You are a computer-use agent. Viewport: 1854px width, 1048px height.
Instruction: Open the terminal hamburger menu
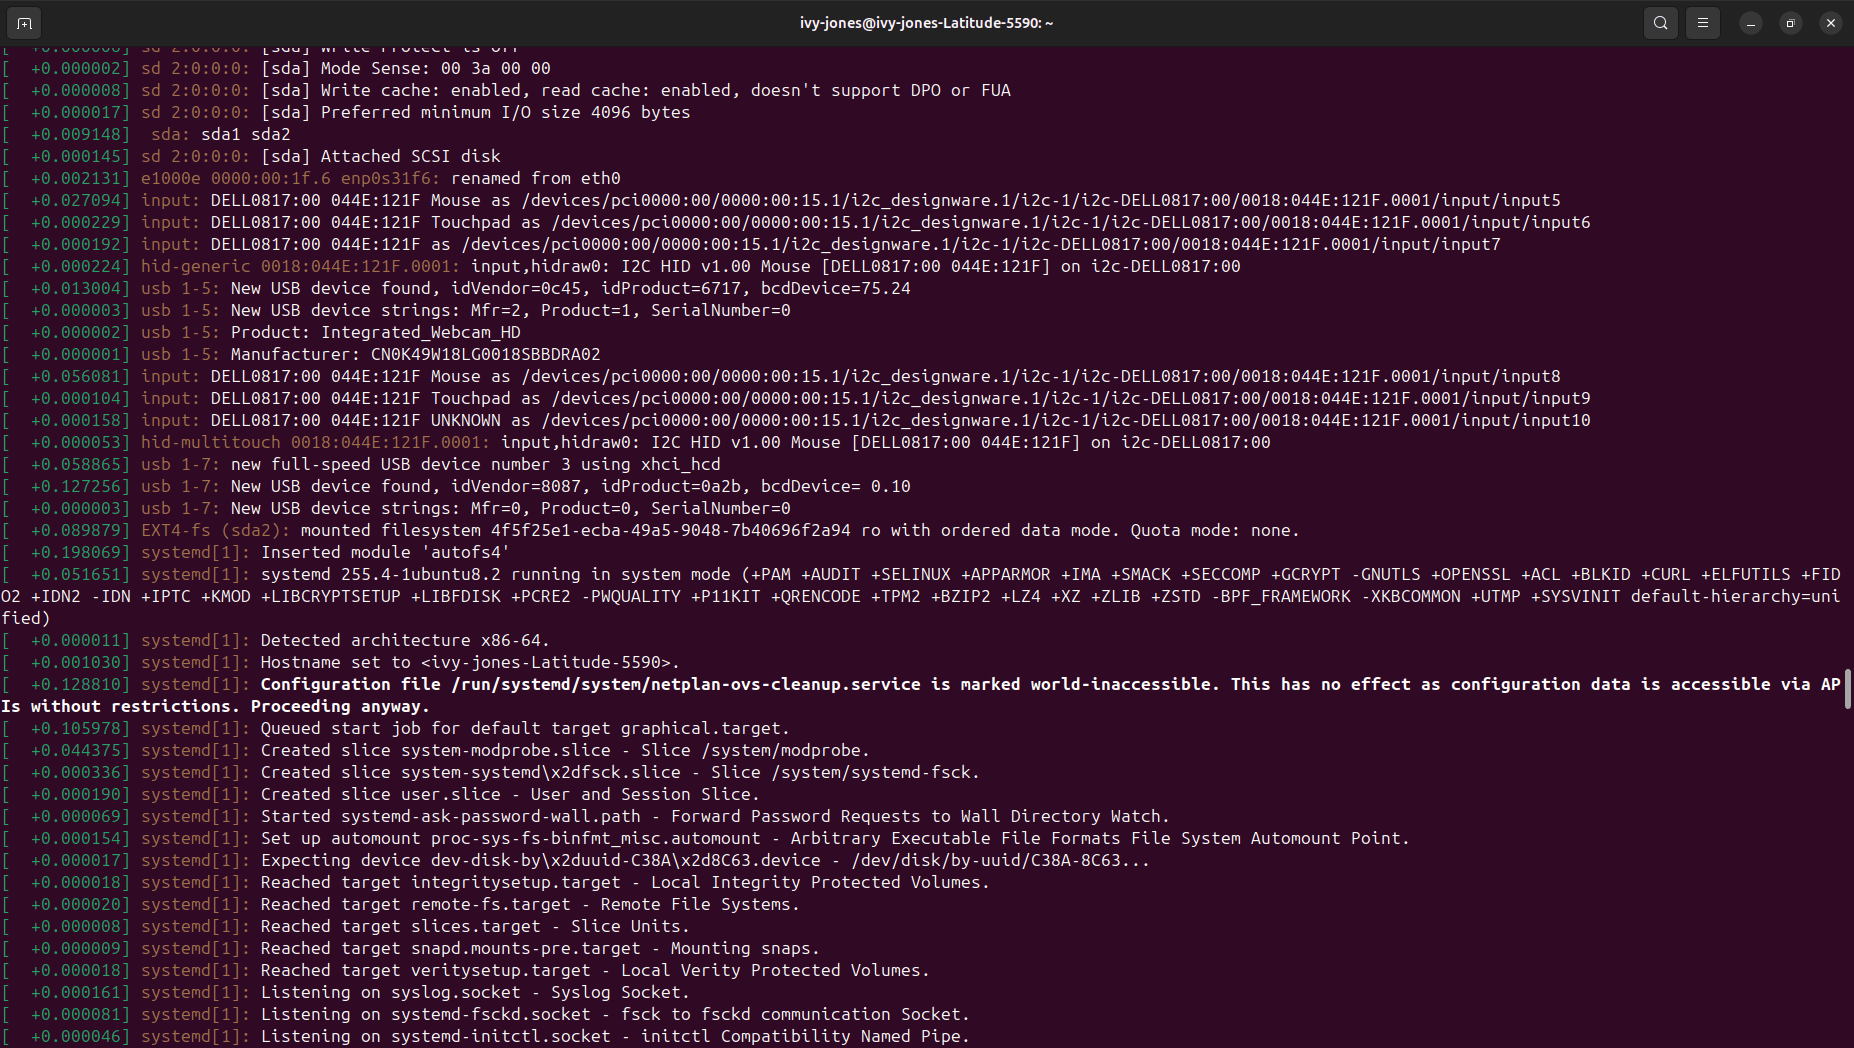(x=1703, y=22)
